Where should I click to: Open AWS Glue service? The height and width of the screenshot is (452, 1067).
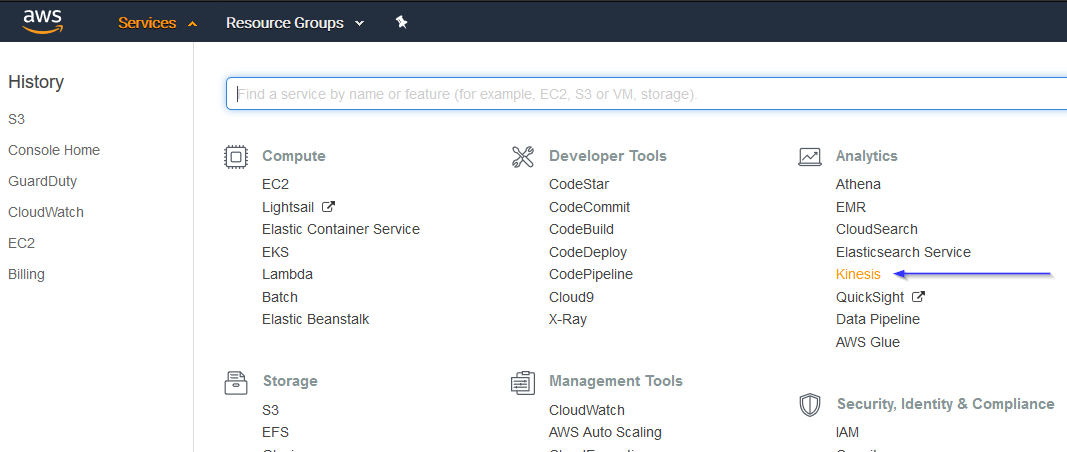click(x=868, y=342)
